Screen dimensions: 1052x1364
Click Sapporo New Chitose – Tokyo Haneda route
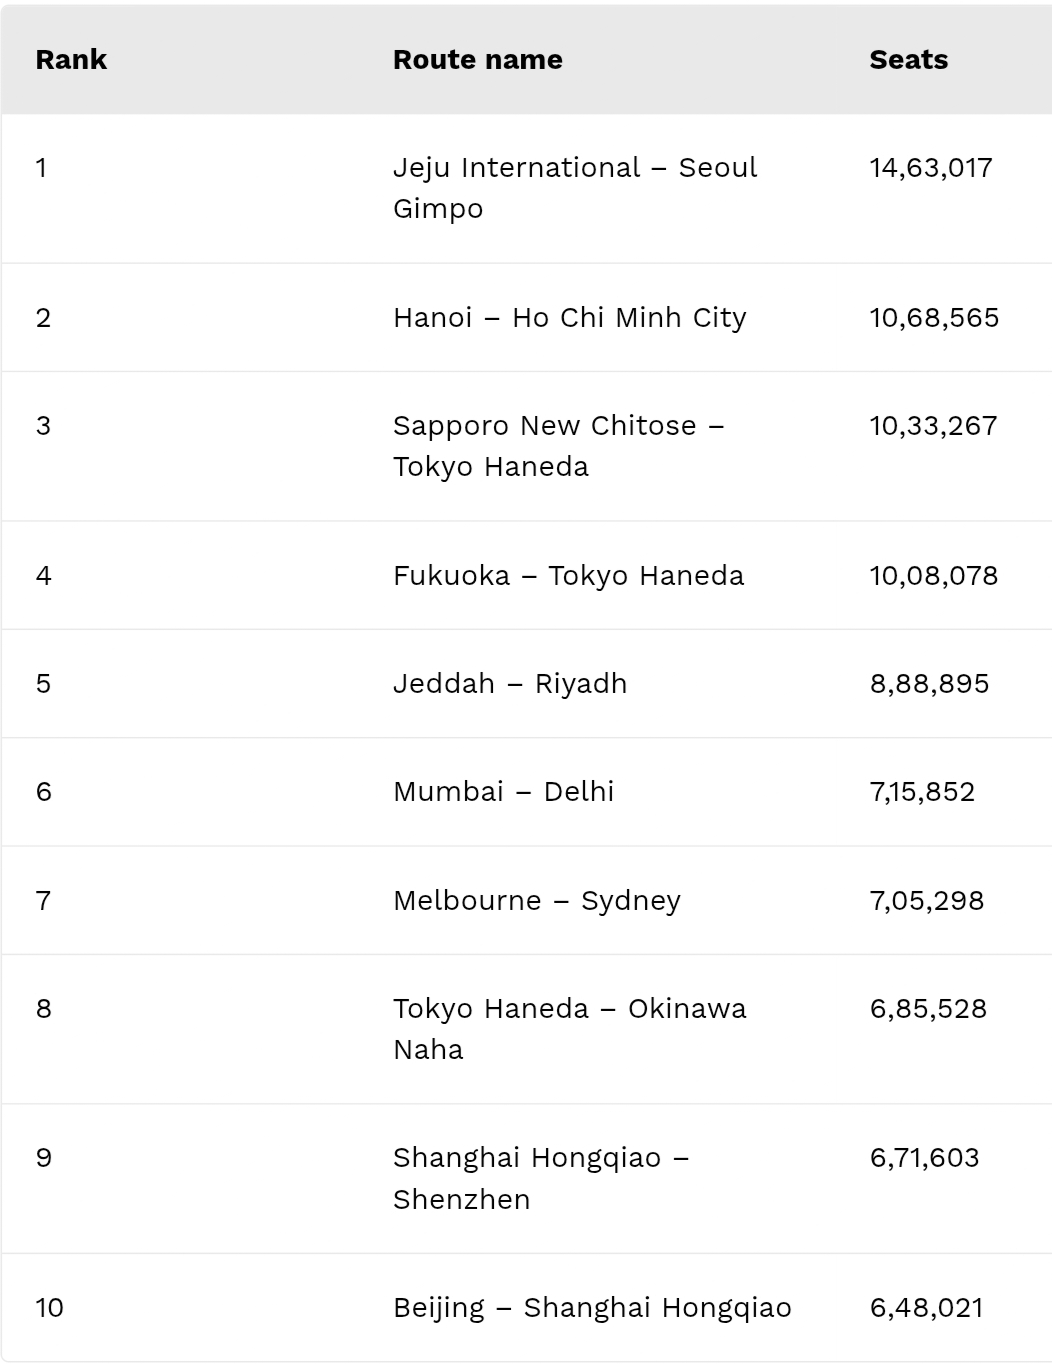558,446
